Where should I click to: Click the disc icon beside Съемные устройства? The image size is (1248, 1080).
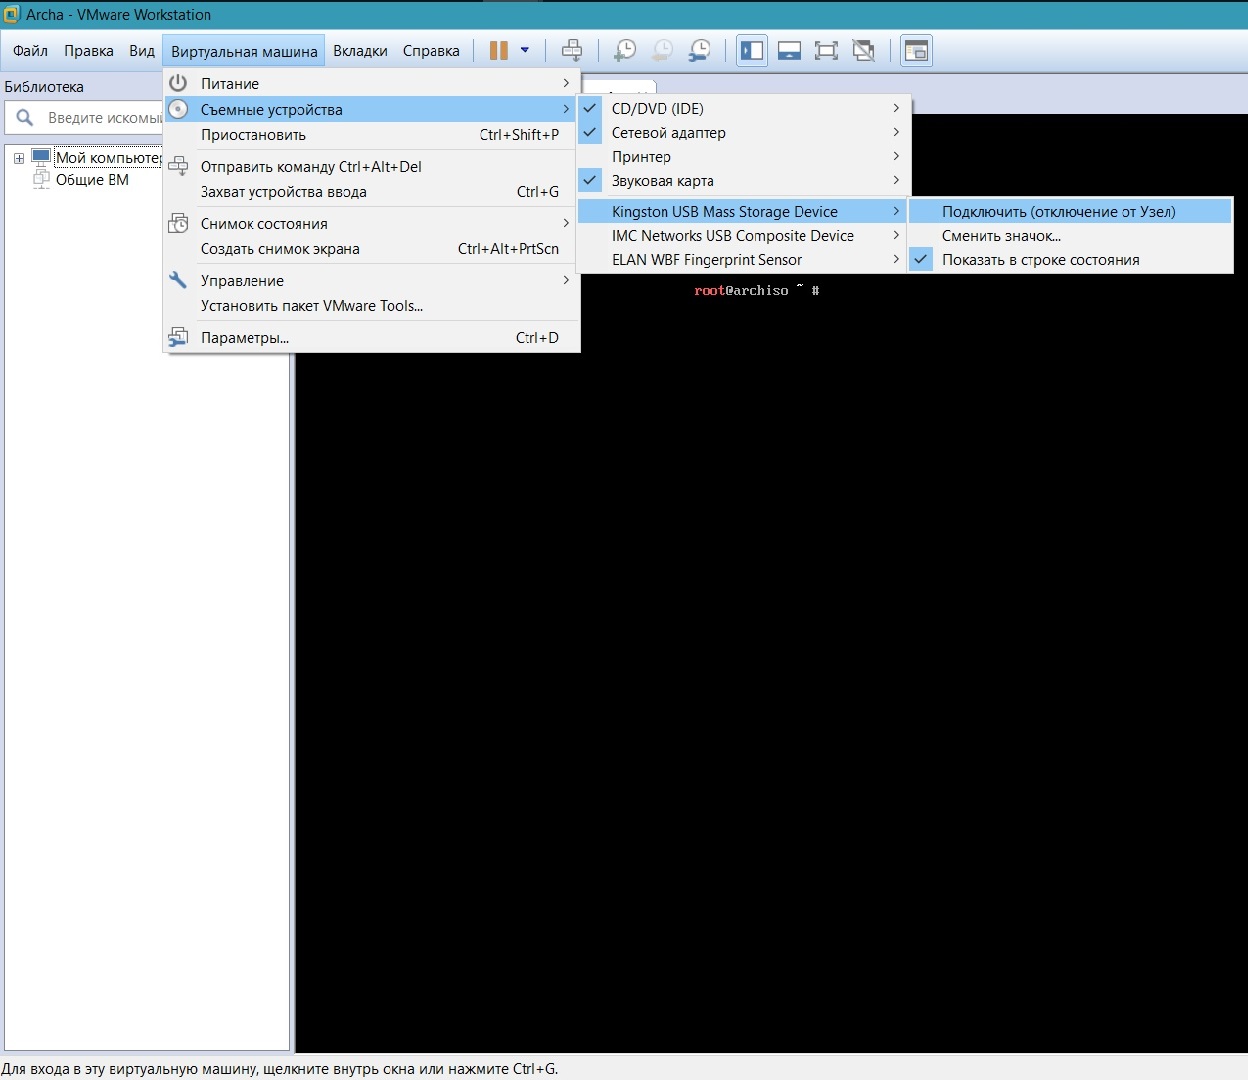tap(178, 109)
